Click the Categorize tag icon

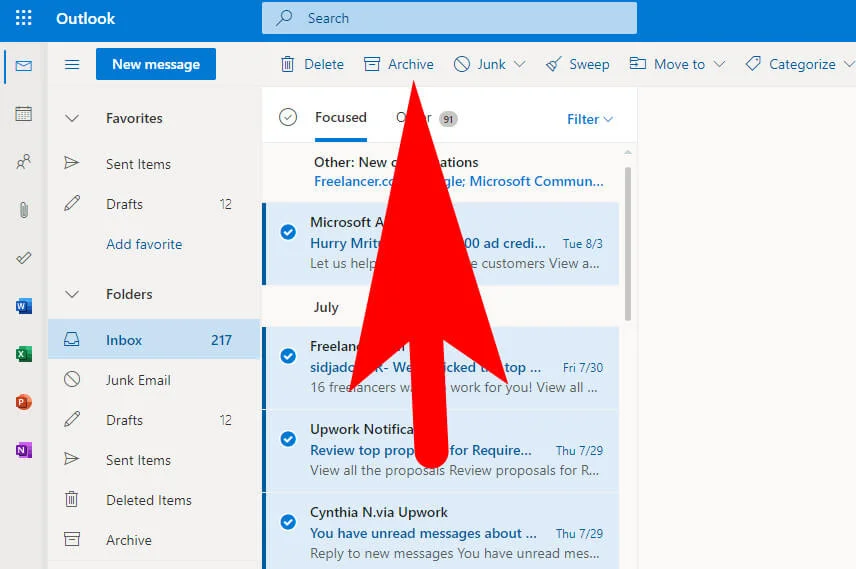point(753,64)
